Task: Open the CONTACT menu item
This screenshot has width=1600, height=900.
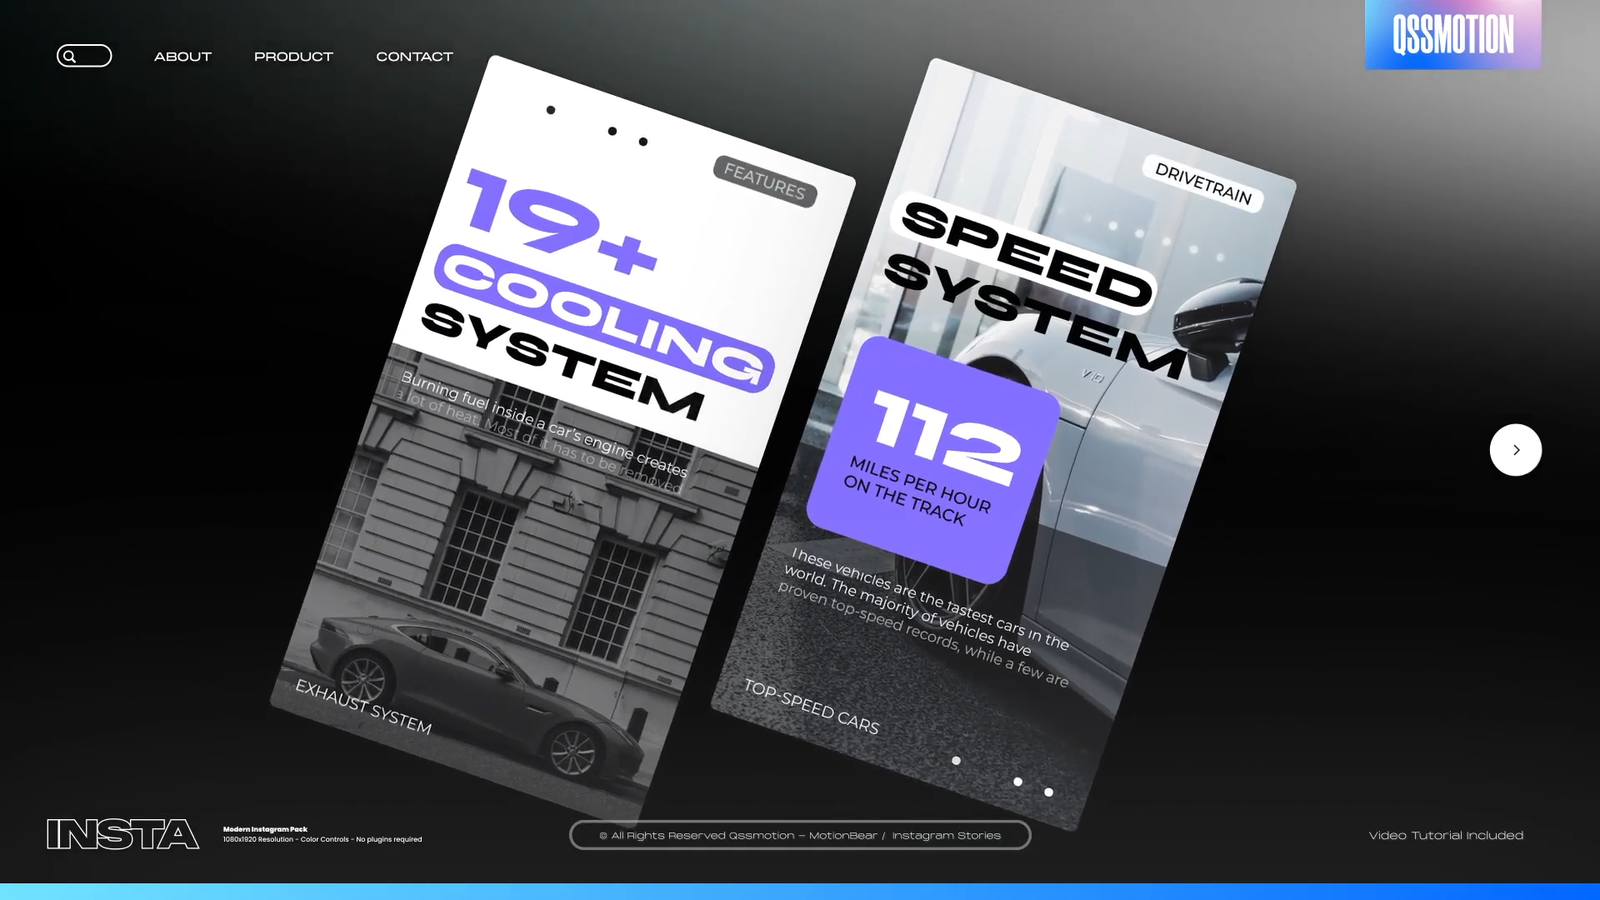Action: (x=414, y=57)
